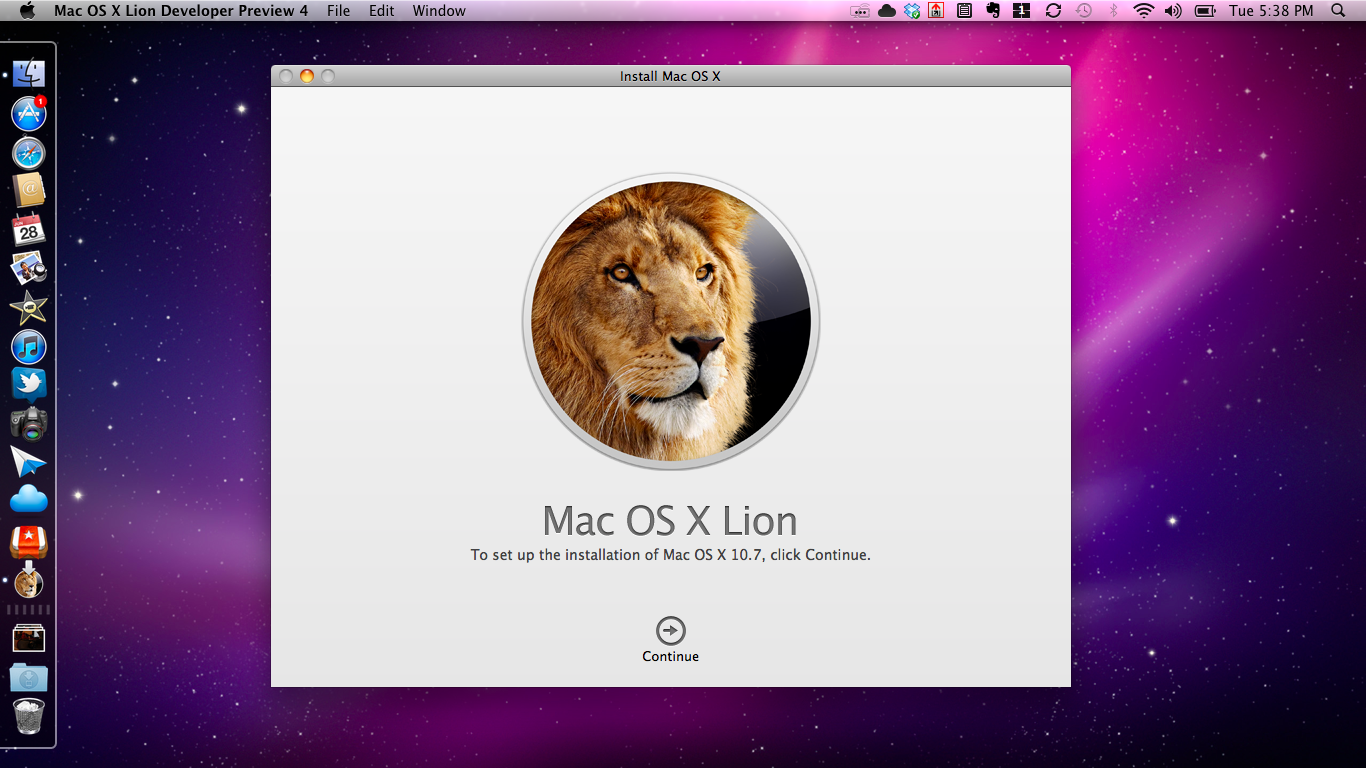Launch iMovie star icon in Dock
This screenshot has height=768, width=1366.
[x=29, y=308]
